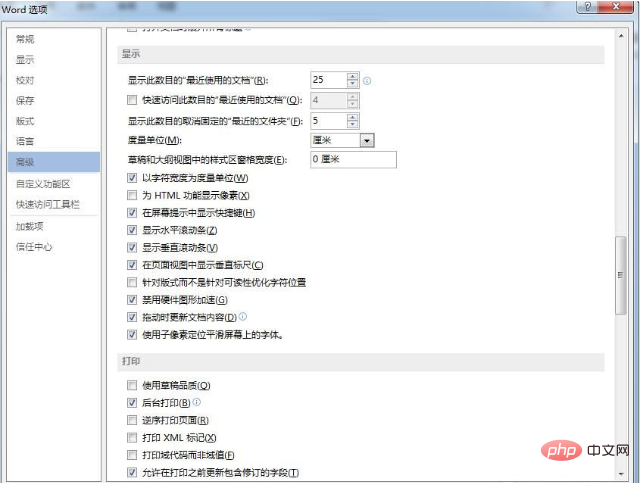Click info icon next to 后台打印

pyautogui.click(x=197, y=402)
